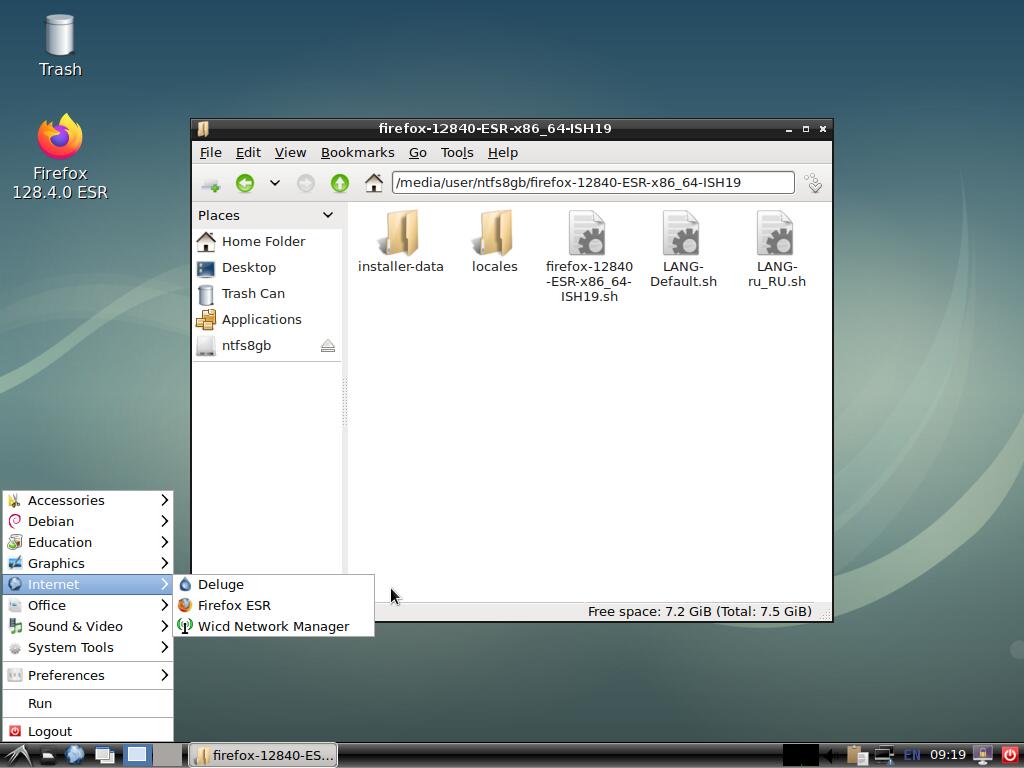The image size is (1024, 768).
Task: Focus the location path input field
Action: click(593, 183)
